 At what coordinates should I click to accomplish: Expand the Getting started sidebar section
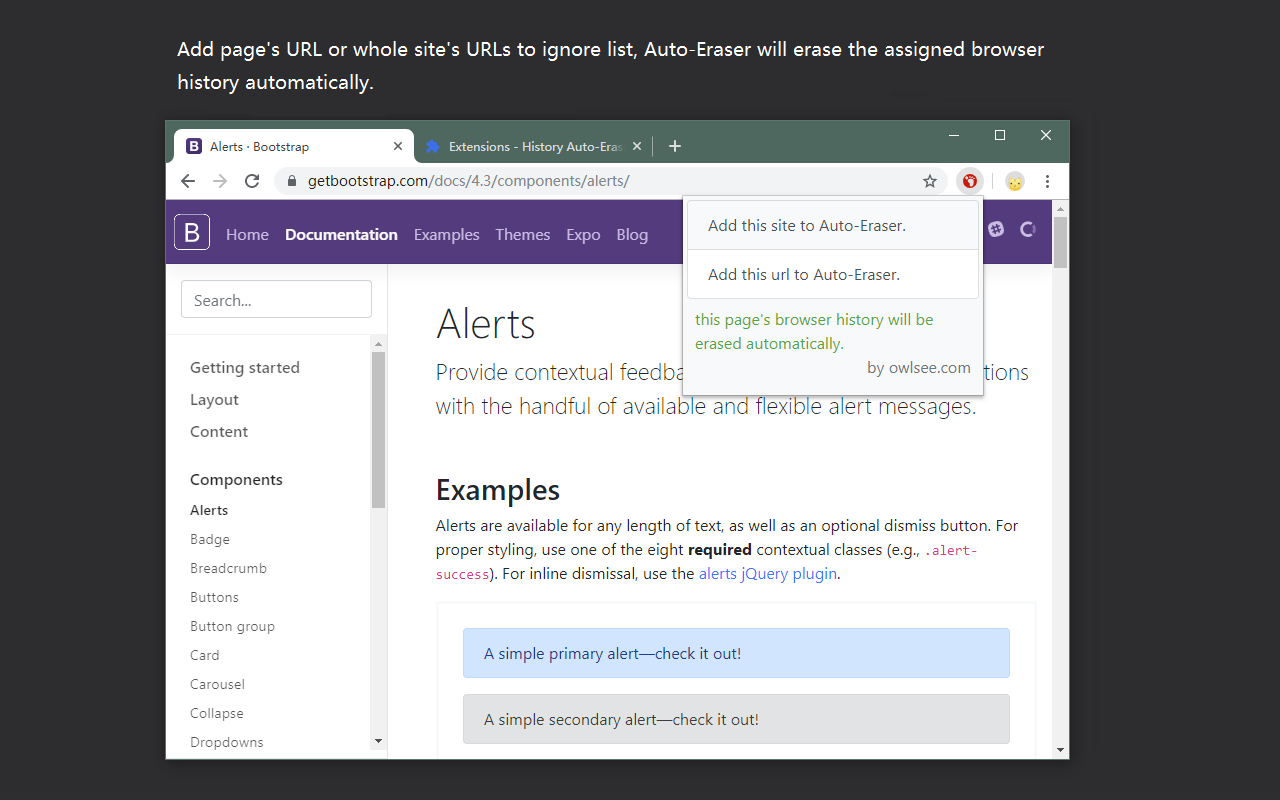point(245,367)
